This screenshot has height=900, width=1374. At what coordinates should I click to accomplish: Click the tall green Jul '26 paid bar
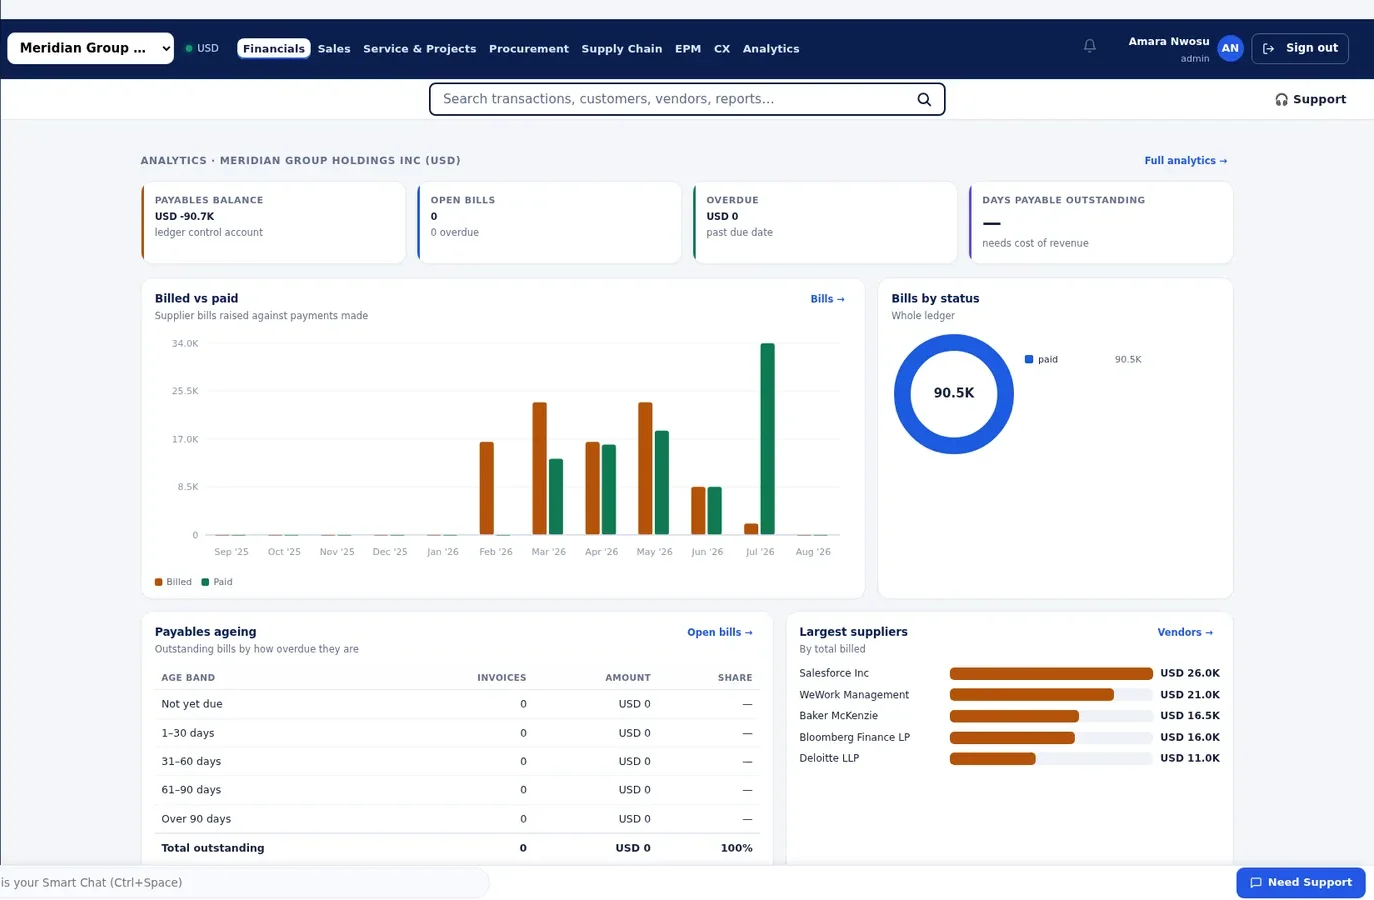click(768, 439)
